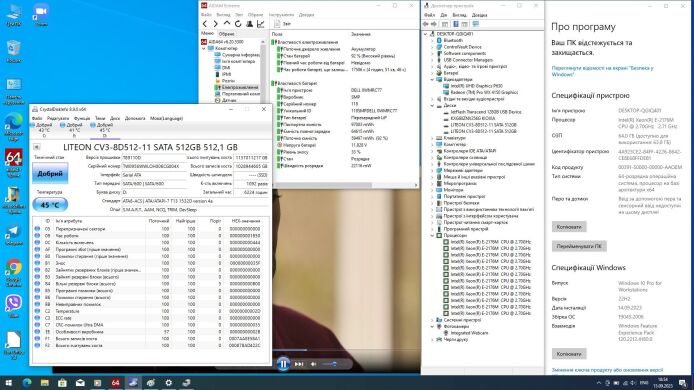Open Telegram desktop shortcut

[x=14, y=235]
